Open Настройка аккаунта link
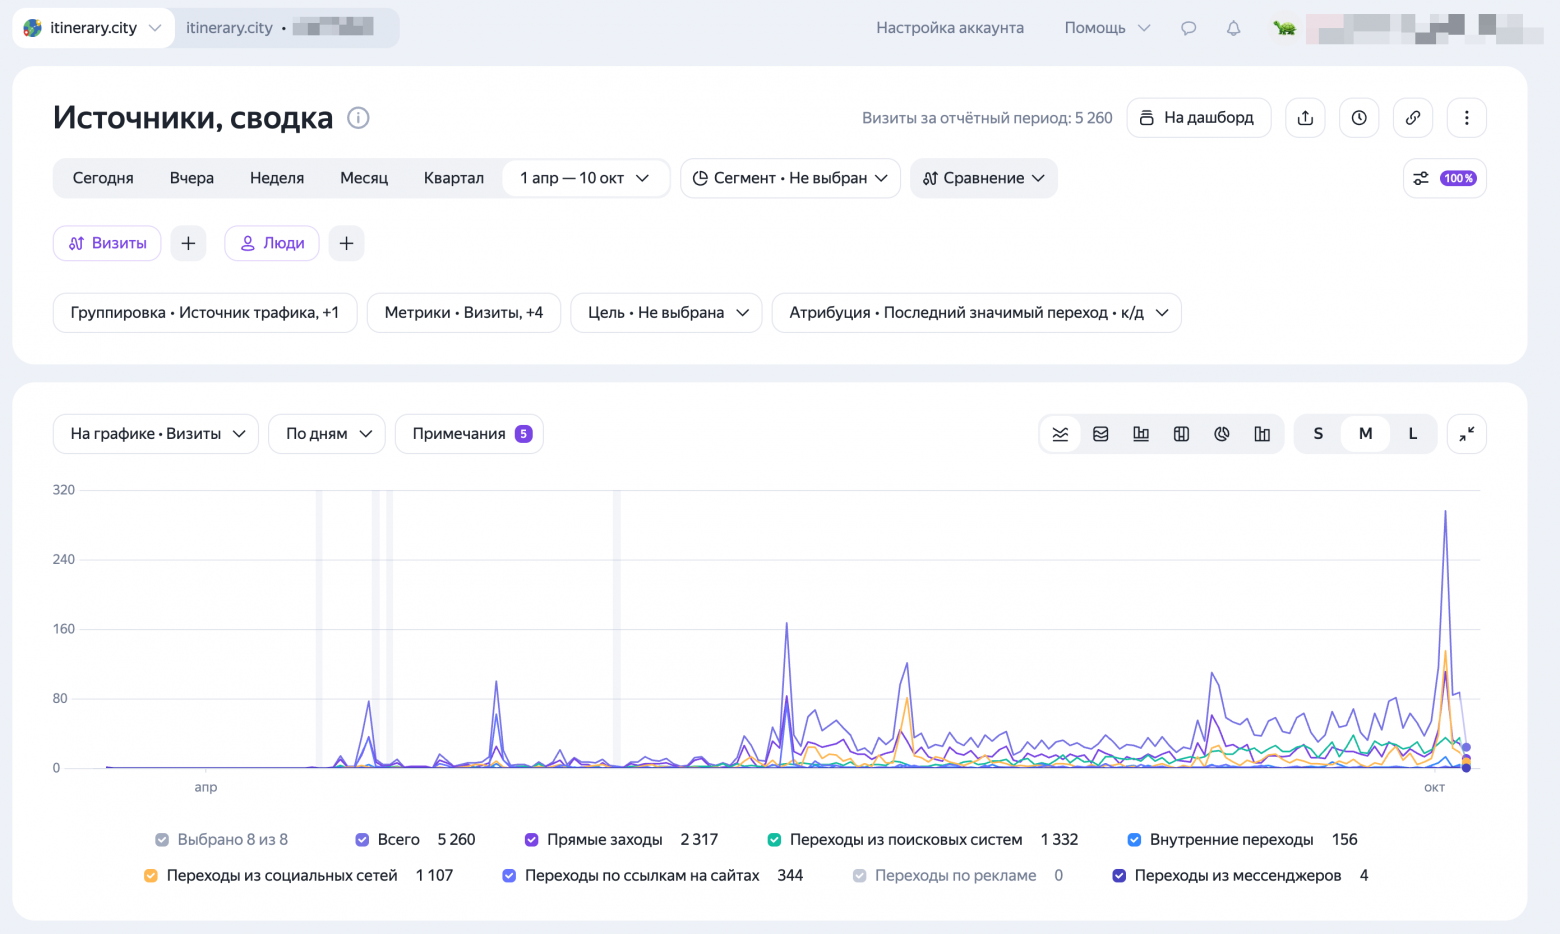This screenshot has height=934, width=1560. click(x=950, y=28)
